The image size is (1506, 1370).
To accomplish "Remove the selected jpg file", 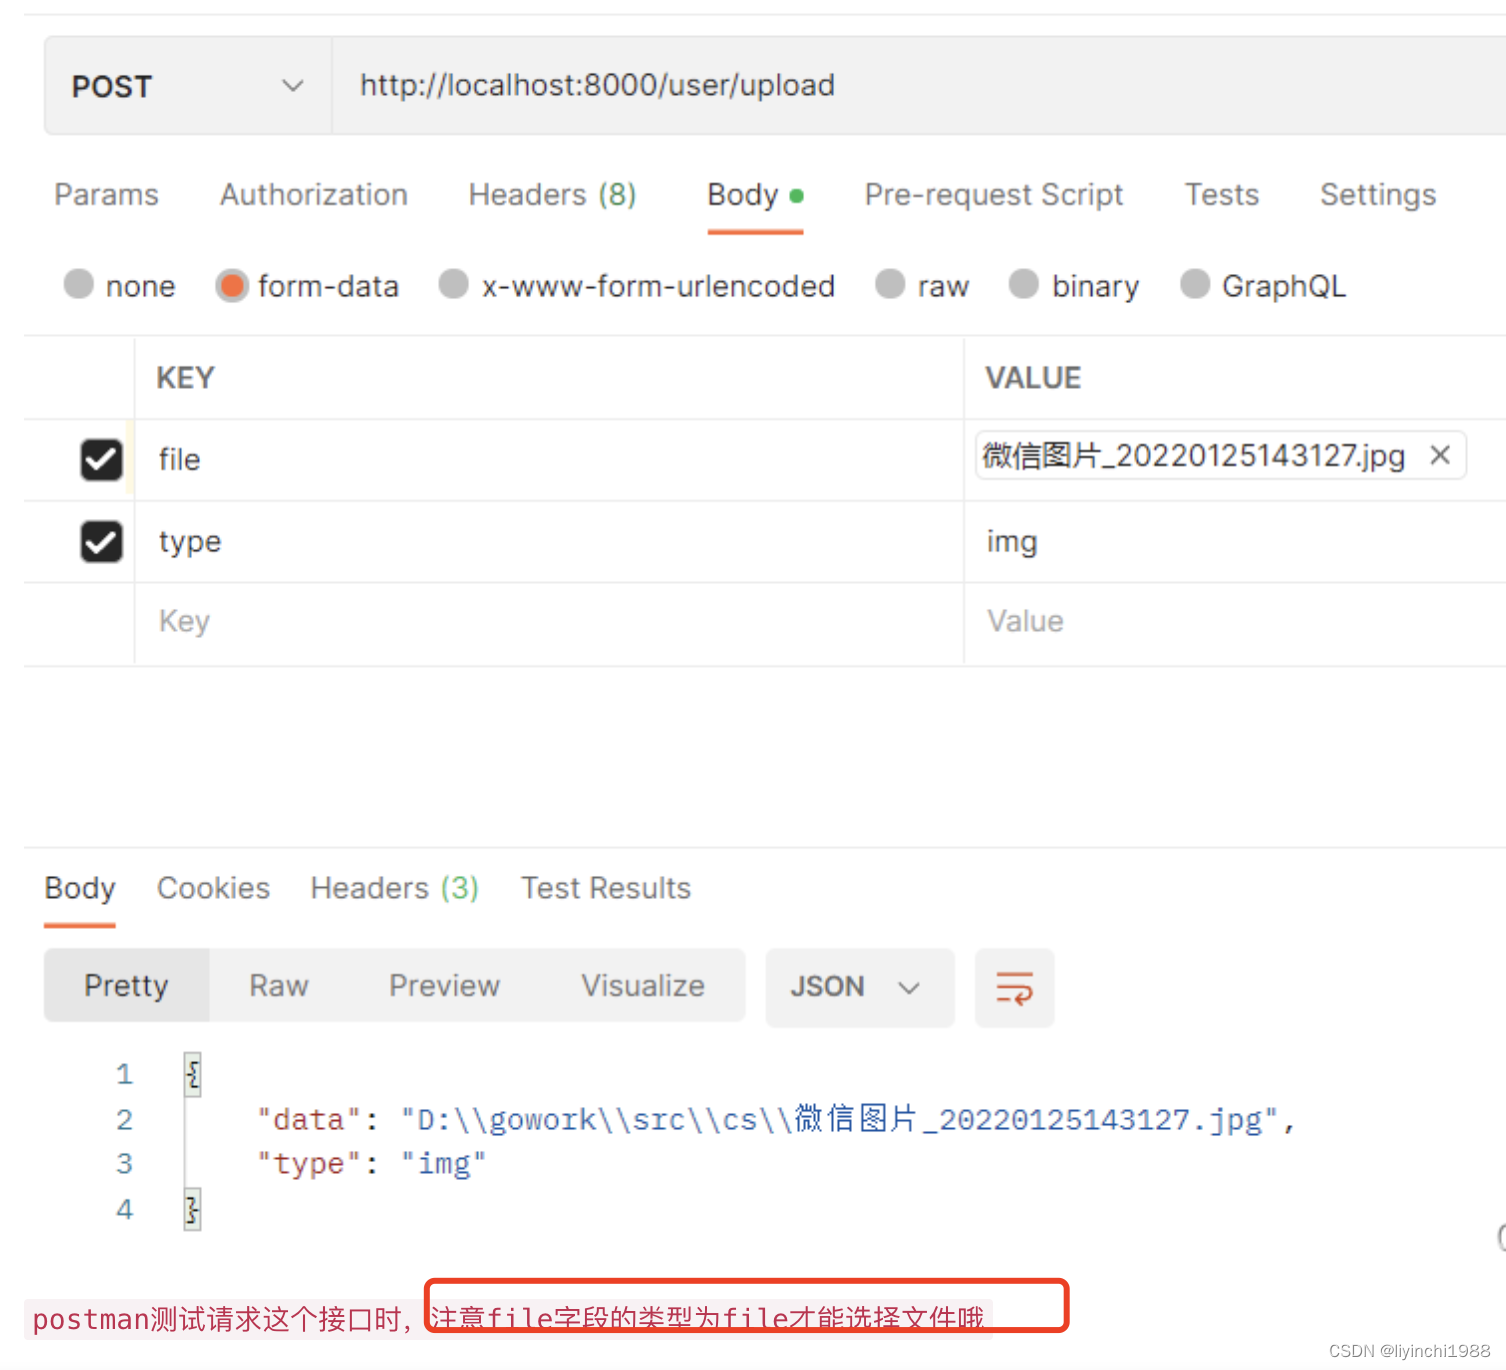I will 1440,455.
